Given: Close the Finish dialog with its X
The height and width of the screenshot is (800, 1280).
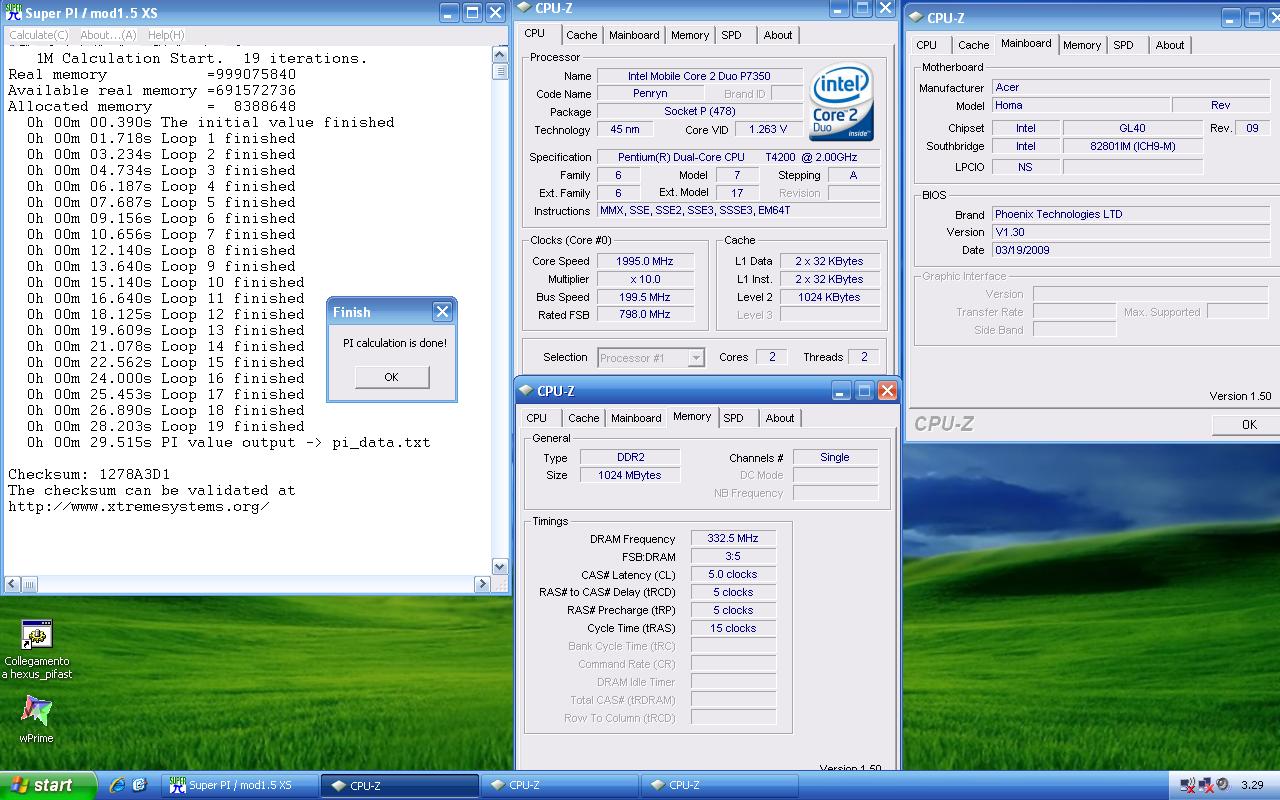Looking at the screenshot, I should (x=442, y=312).
